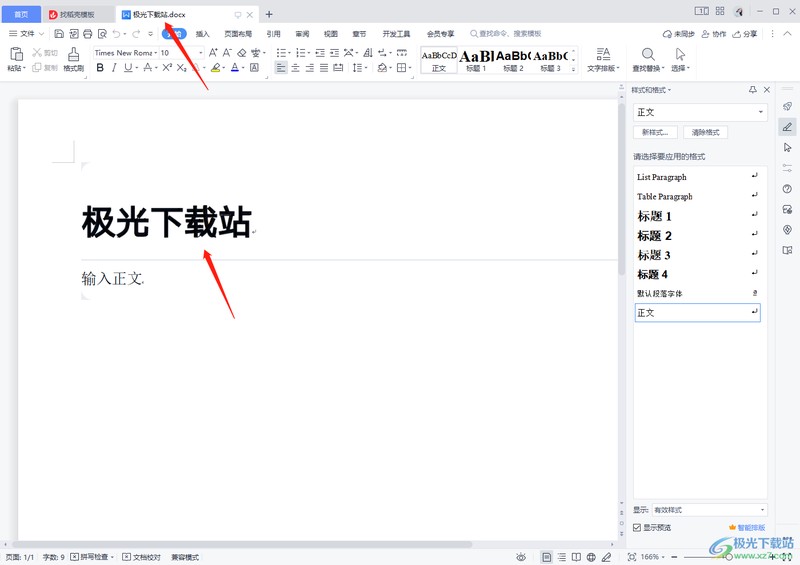Click the command search field
800x565 pixels.
505,34
